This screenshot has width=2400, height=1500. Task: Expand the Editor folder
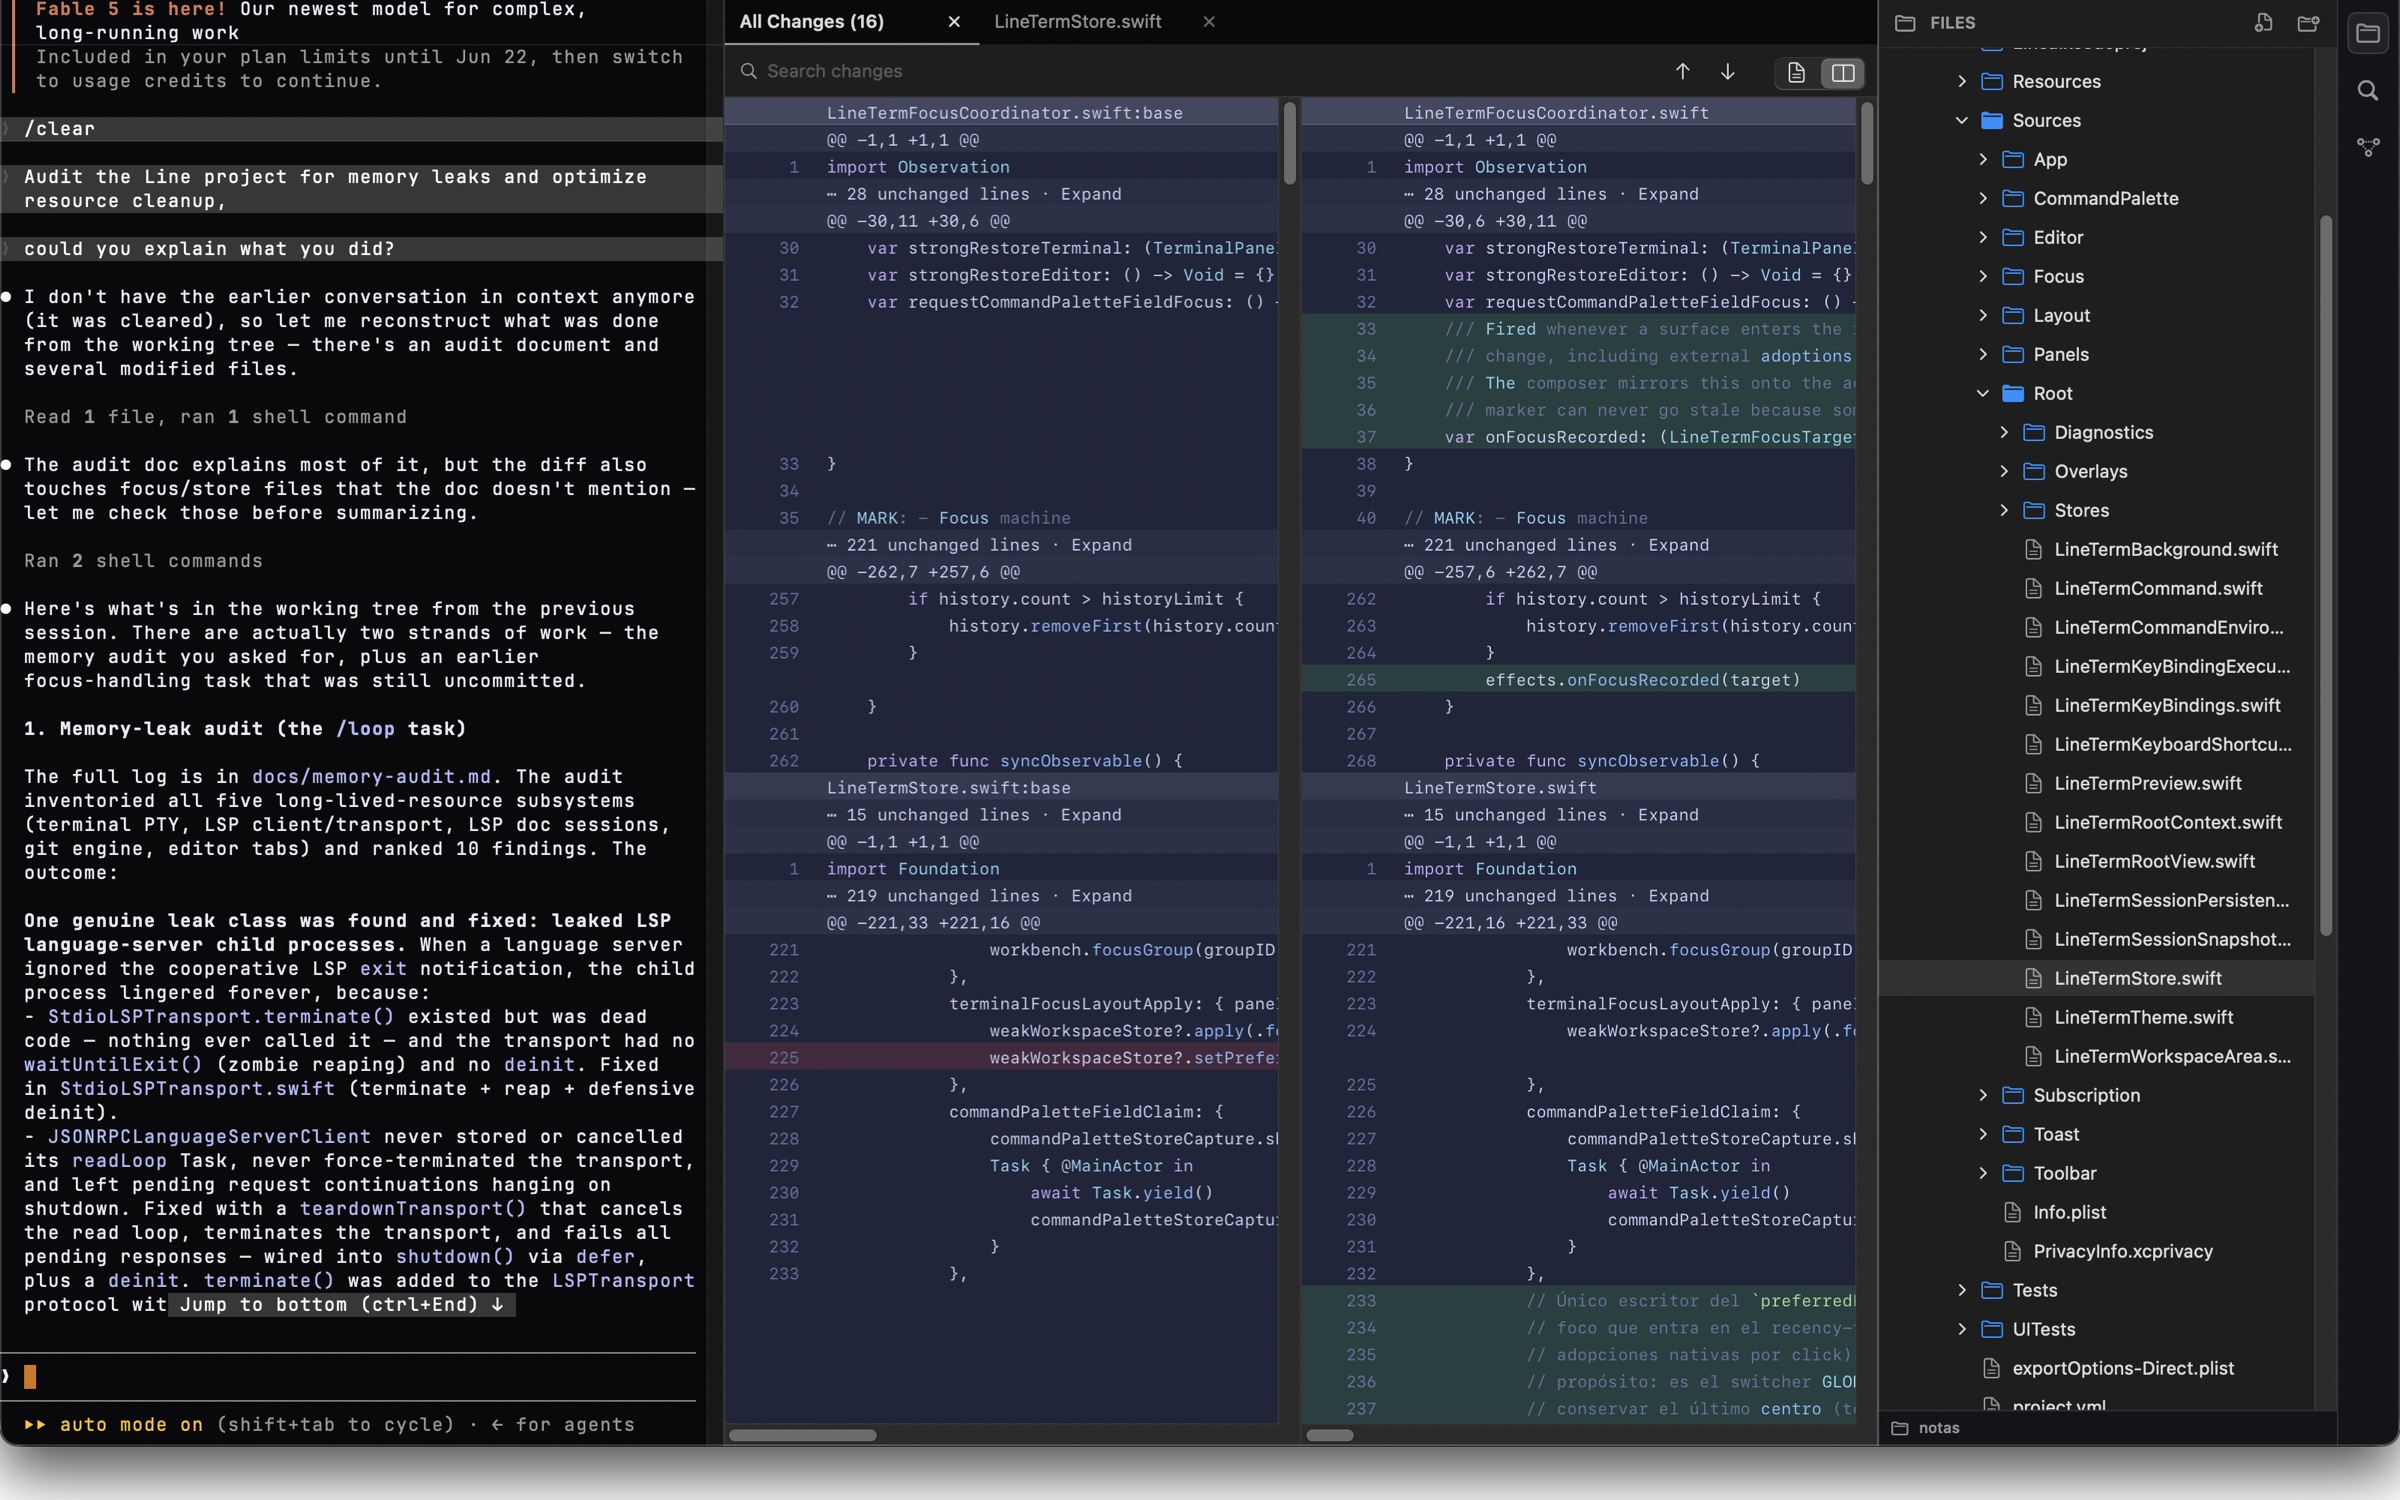click(1982, 237)
